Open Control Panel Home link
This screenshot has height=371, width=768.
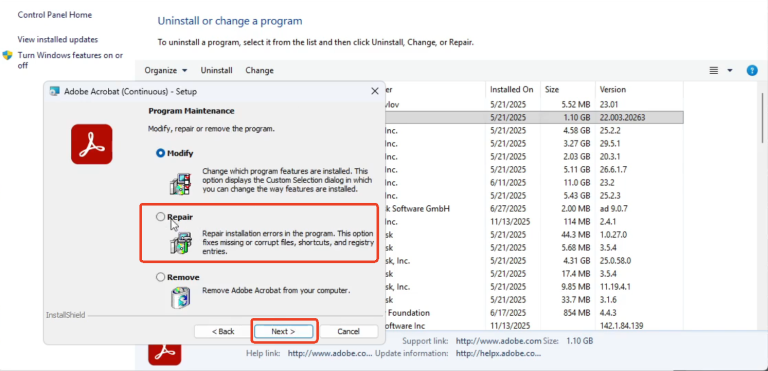coord(54,15)
